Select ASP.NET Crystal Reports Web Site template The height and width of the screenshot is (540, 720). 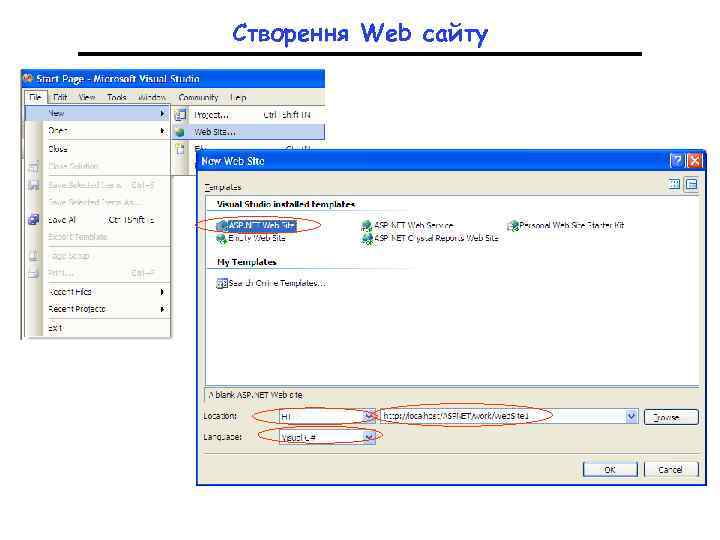click(x=430, y=238)
